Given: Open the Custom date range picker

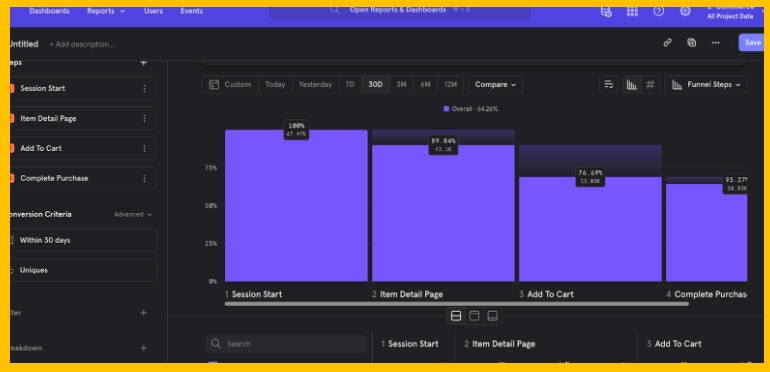Looking at the screenshot, I should [x=230, y=84].
